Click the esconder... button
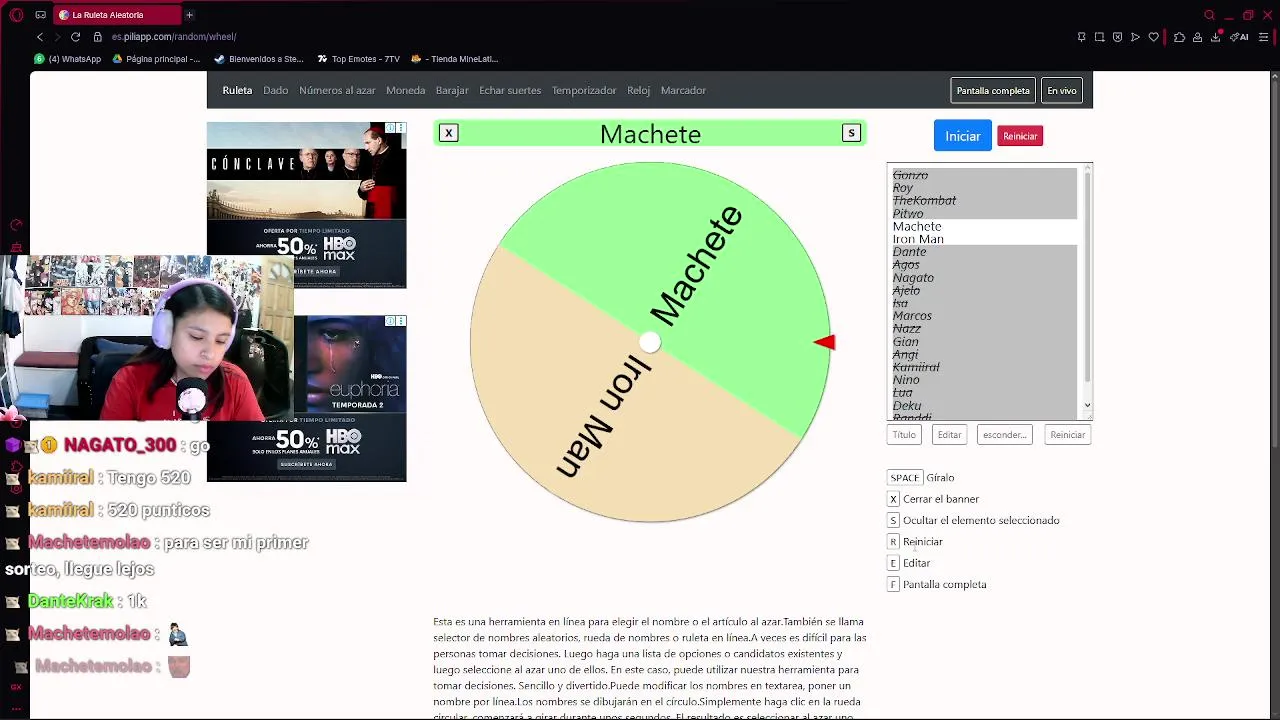The width and height of the screenshot is (1280, 720). pyautogui.click(x=1004, y=435)
